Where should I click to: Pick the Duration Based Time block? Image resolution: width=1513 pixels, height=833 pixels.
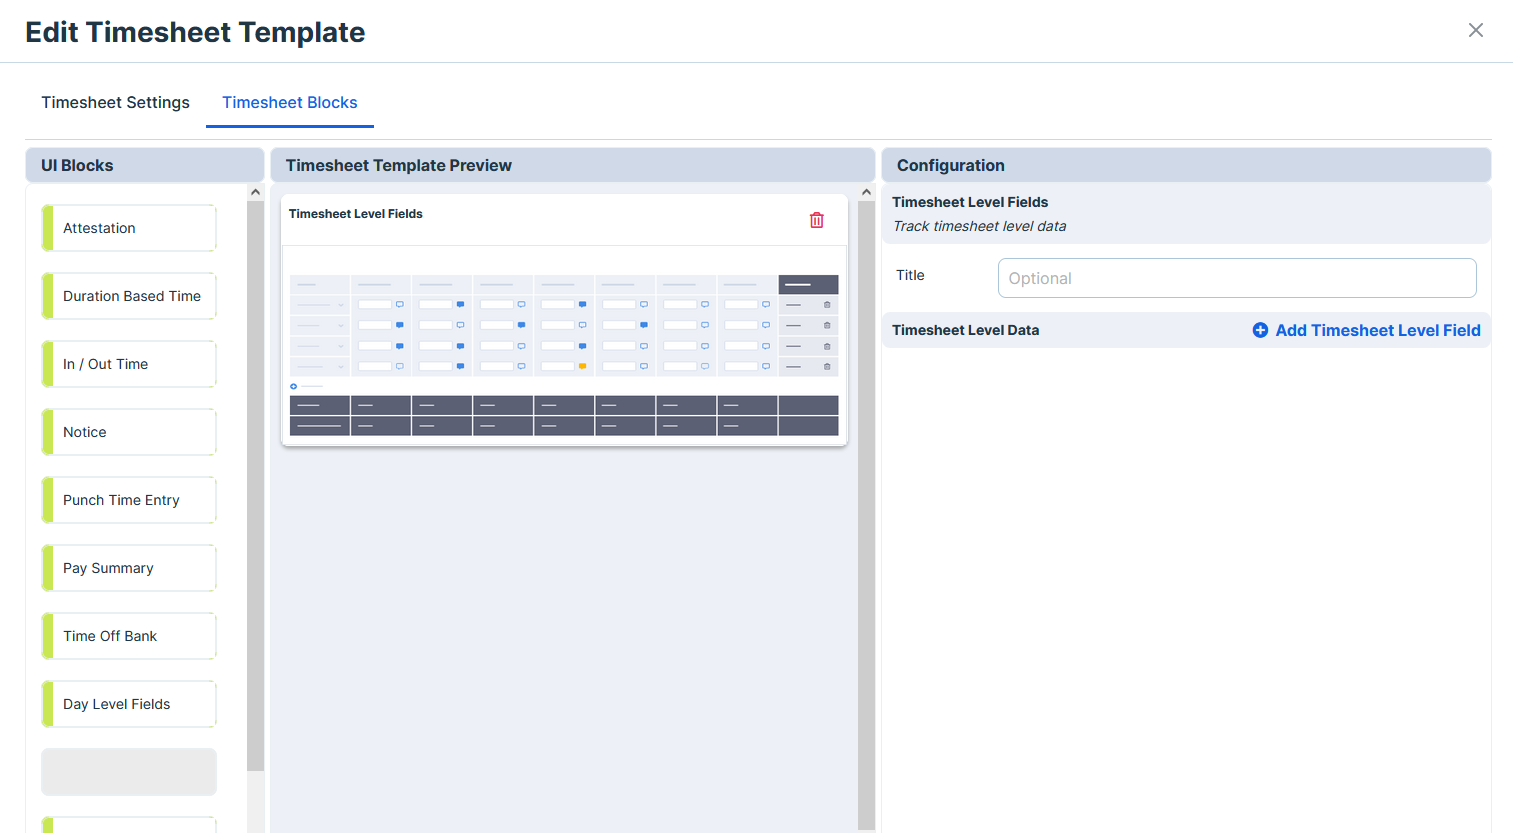pyautogui.click(x=129, y=296)
